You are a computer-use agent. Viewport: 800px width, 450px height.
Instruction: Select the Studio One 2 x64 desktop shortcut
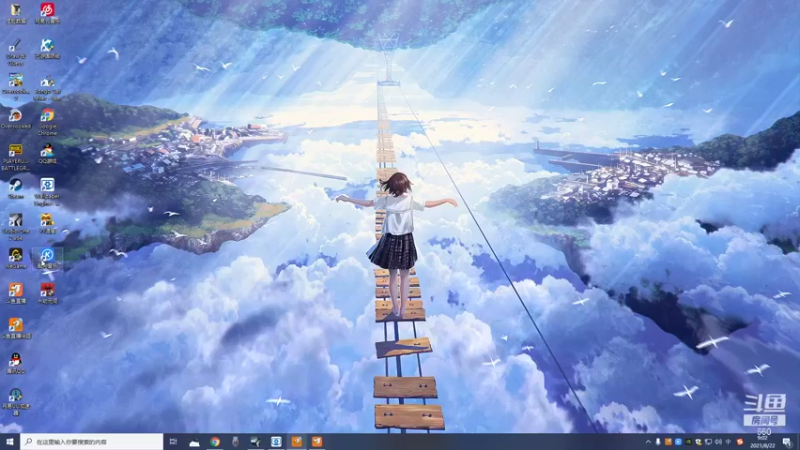[16, 227]
